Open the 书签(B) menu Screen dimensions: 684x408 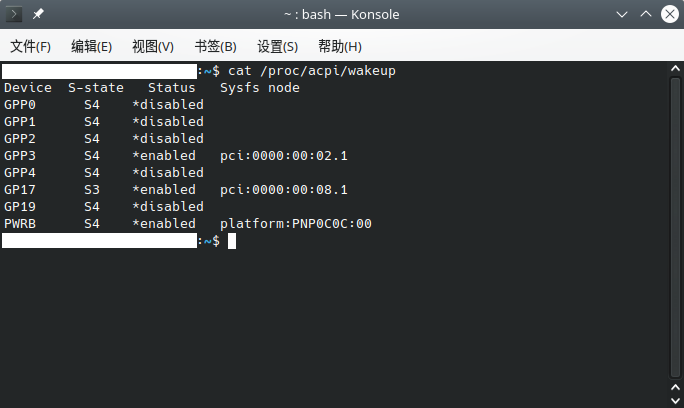pyautogui.click(x=215, y=46)
